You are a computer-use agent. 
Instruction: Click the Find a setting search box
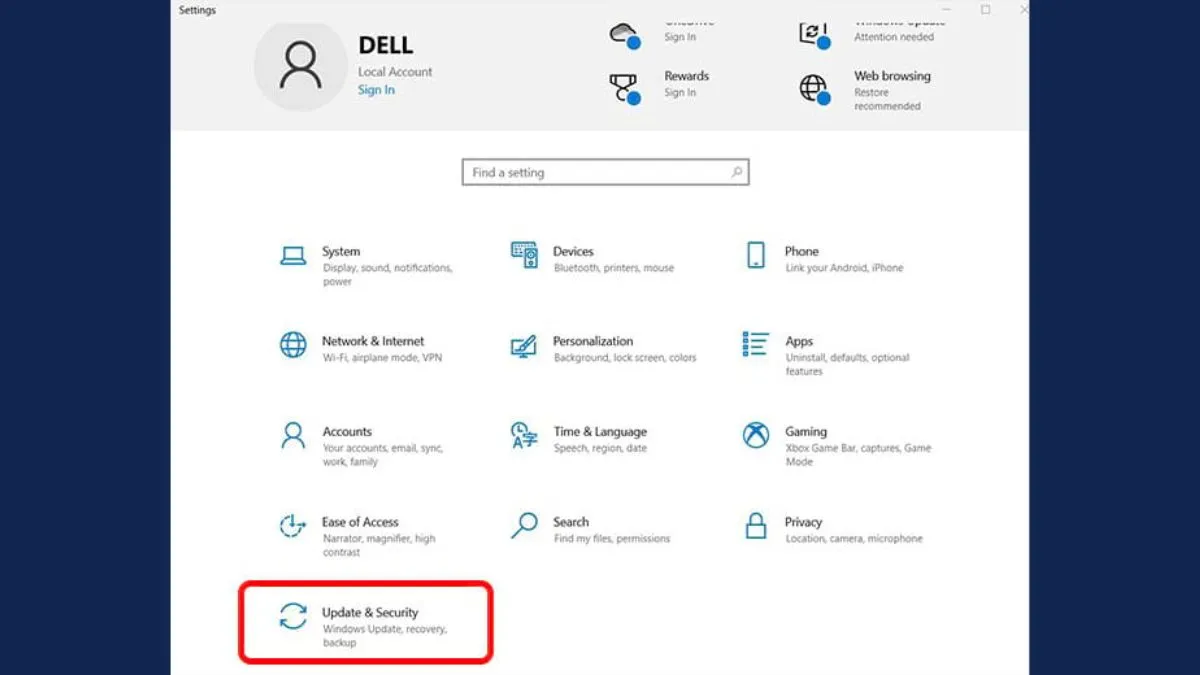pos(604,172)
